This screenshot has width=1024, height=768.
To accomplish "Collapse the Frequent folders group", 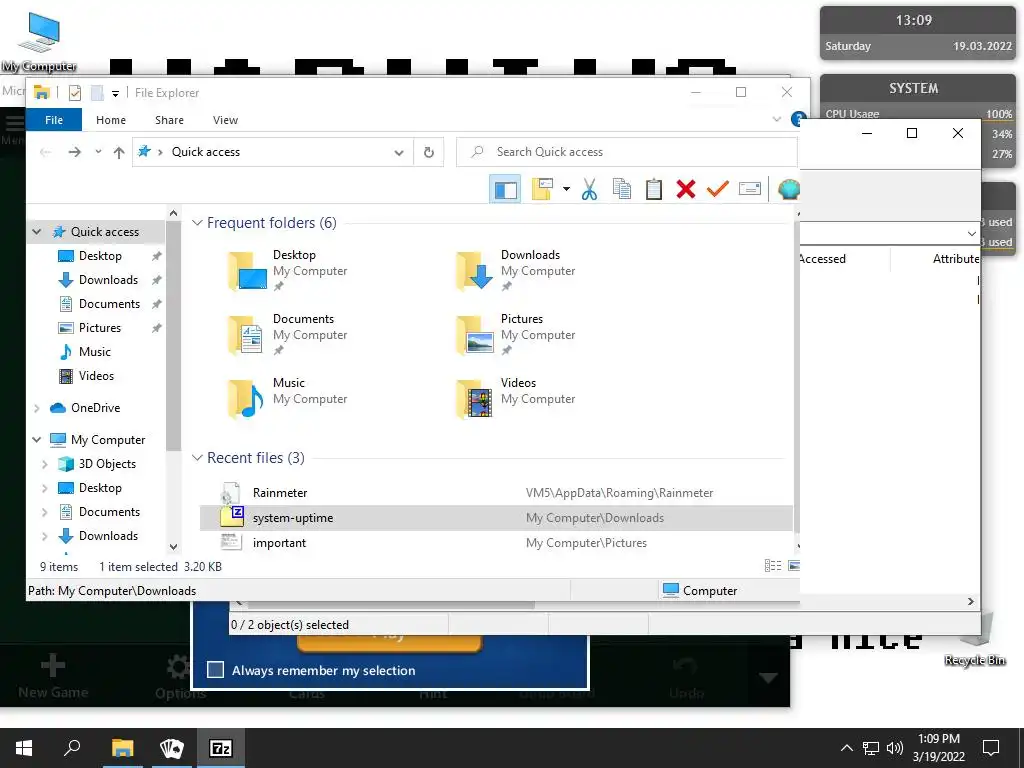I will (x=197, y=223).
